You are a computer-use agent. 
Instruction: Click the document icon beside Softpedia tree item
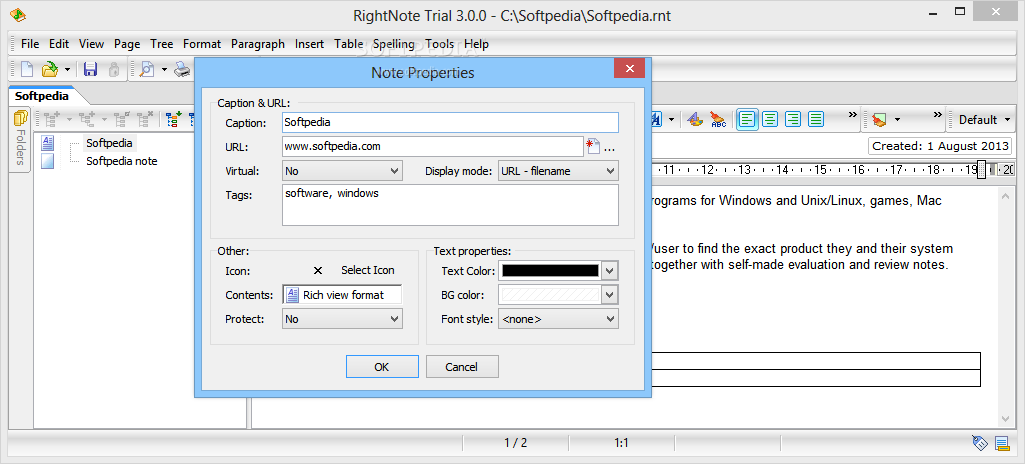pos(47,143)
